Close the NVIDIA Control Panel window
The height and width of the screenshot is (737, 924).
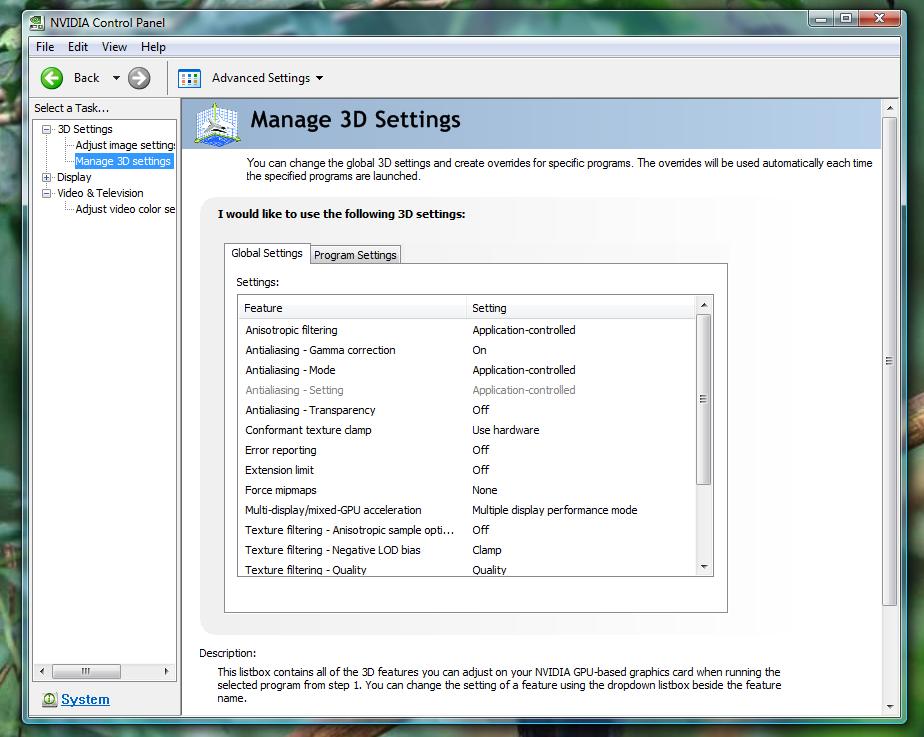[x=879, y=19]
